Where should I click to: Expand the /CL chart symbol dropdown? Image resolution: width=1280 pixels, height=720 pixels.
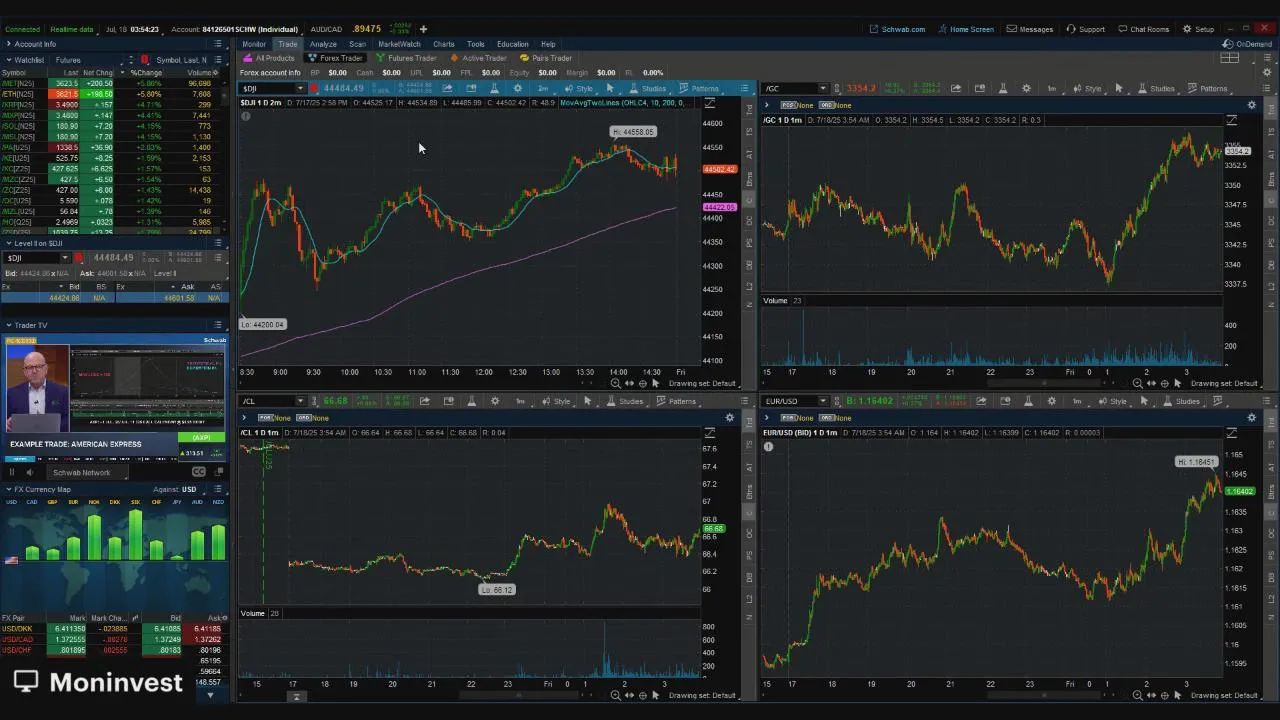[299, 401]
